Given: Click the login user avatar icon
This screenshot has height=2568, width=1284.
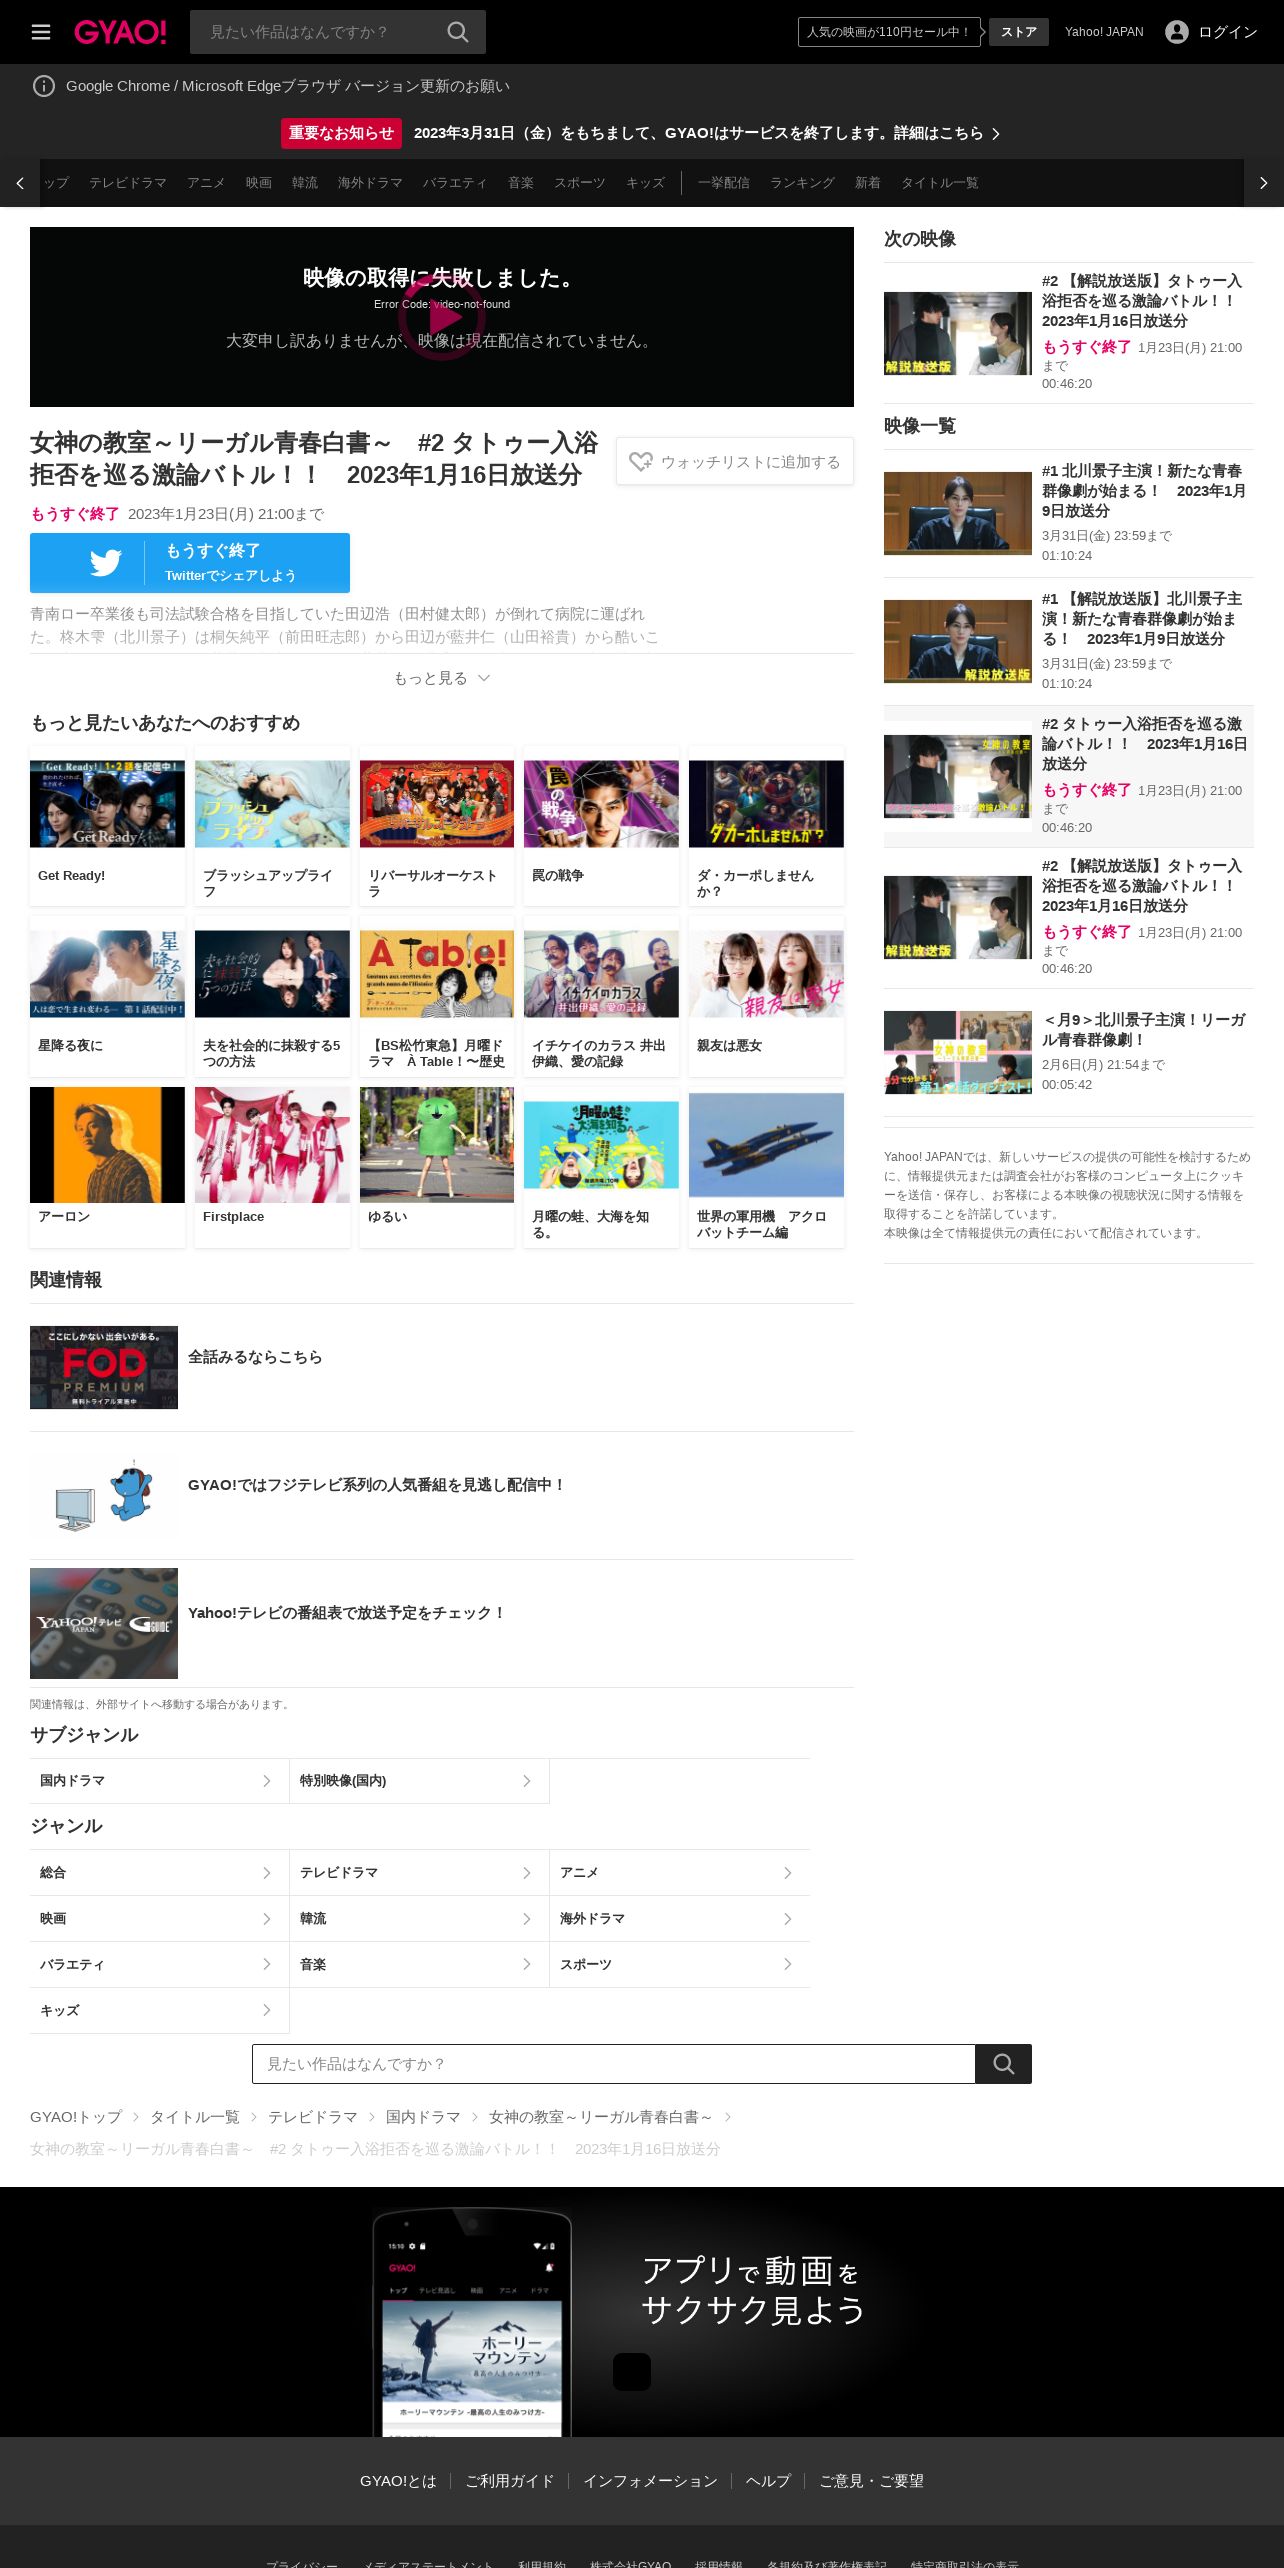Looking at the screenshot, I should click(1177, 32).
